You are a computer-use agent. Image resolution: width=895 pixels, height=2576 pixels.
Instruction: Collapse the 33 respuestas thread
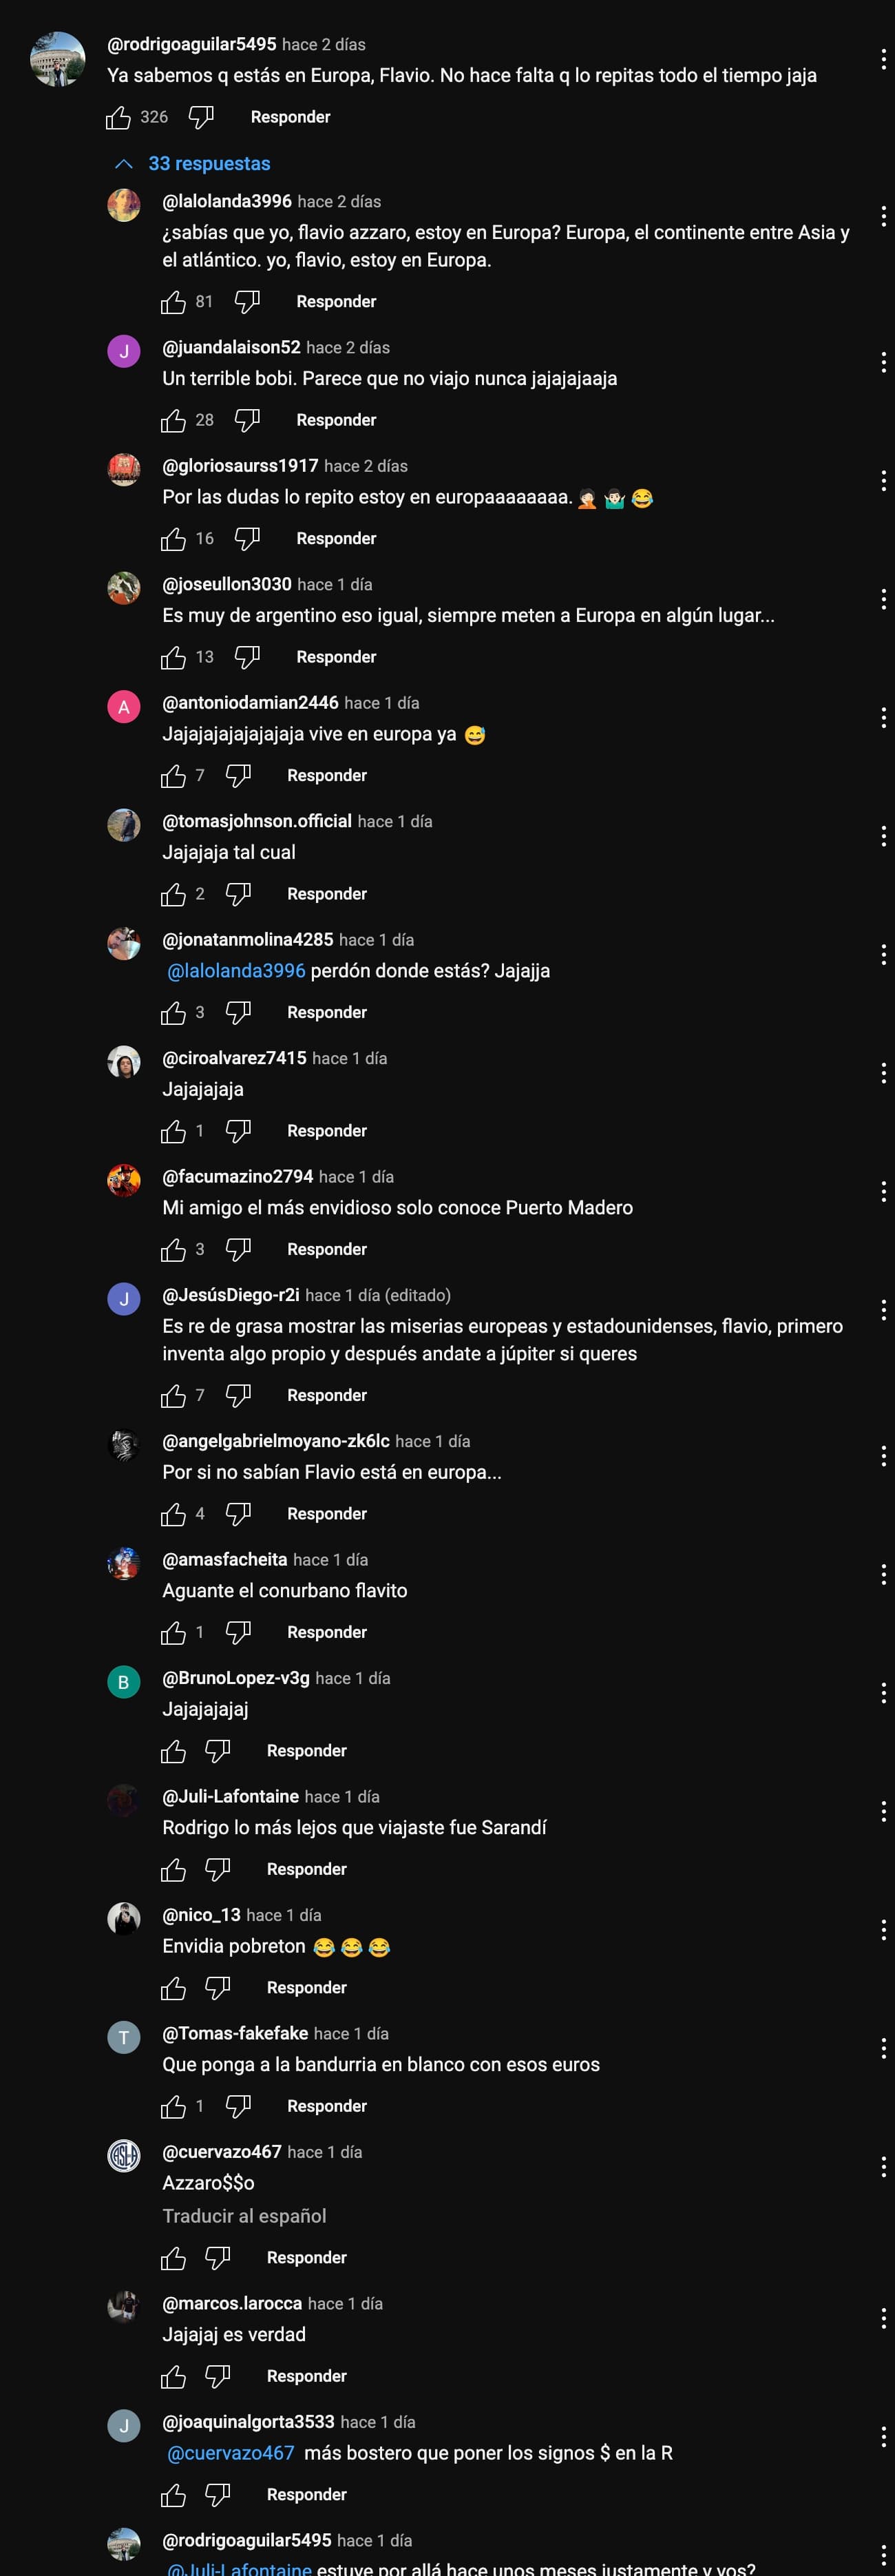click(193, 164)
